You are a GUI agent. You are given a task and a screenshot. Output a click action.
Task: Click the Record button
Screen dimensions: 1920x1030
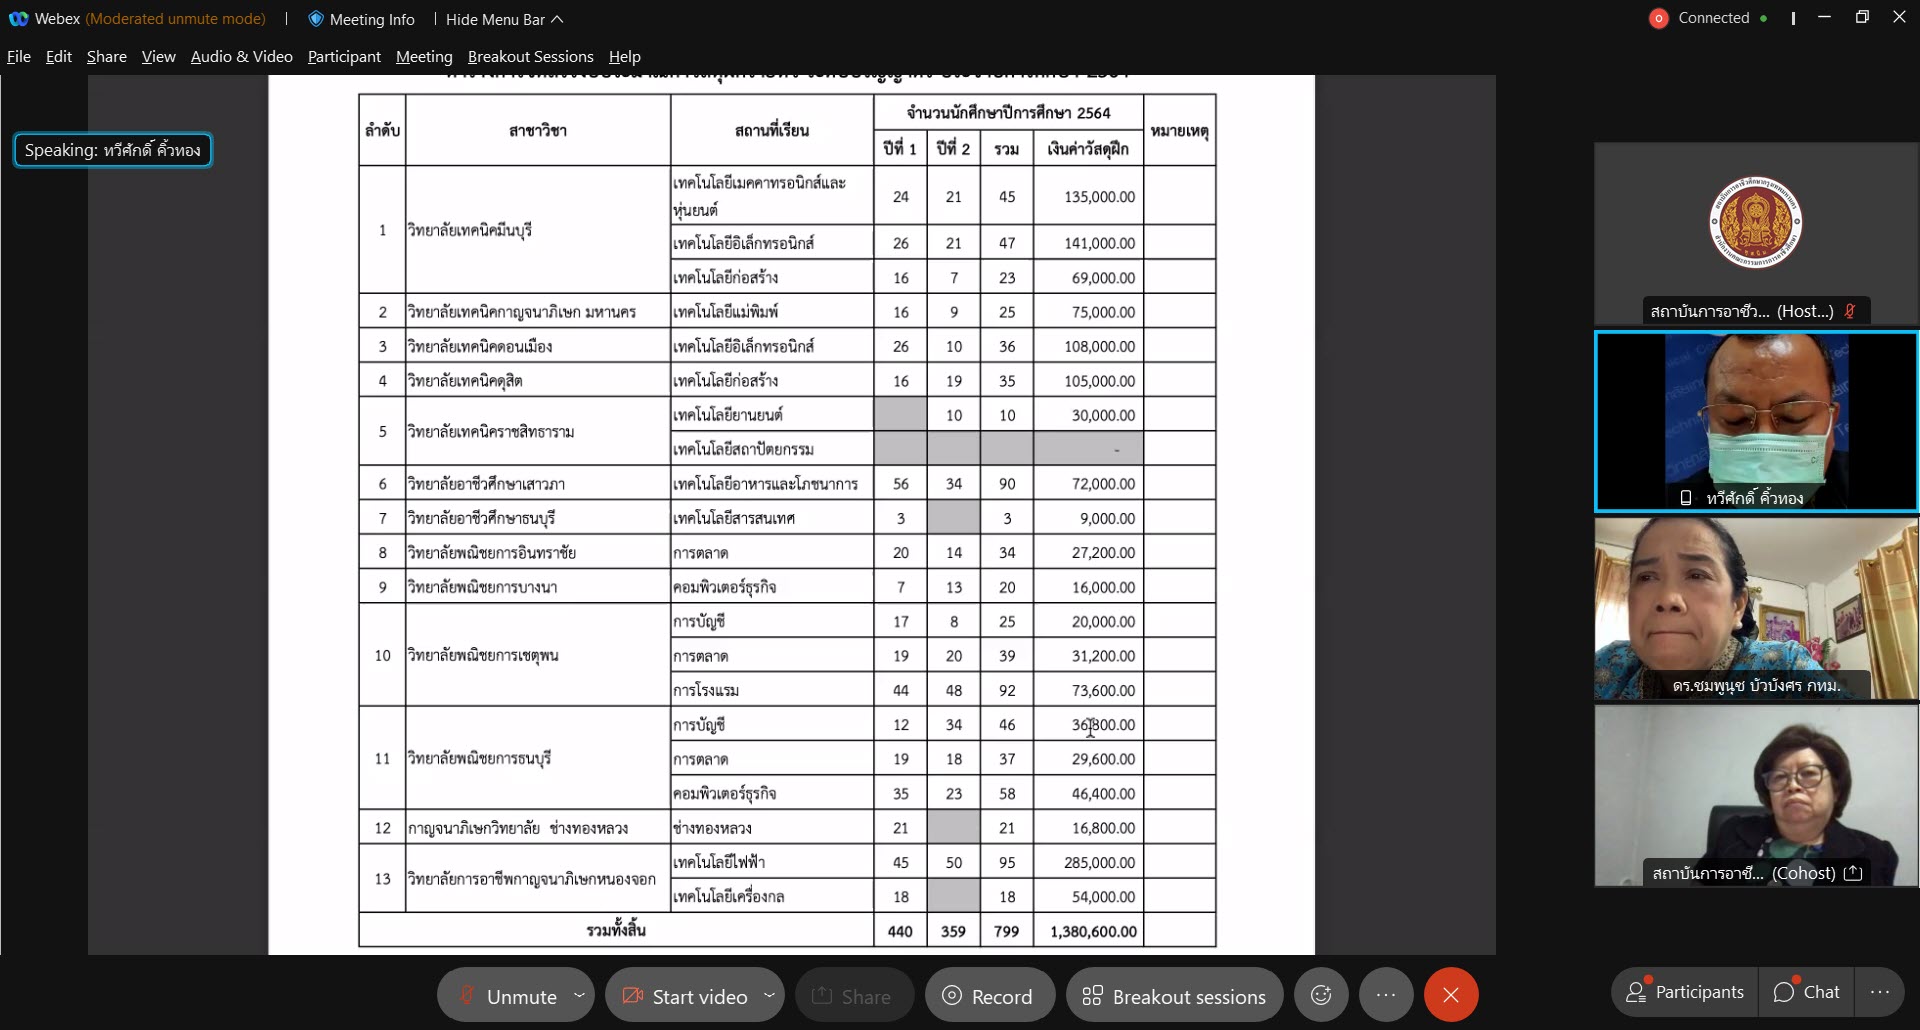click(988, 996)
